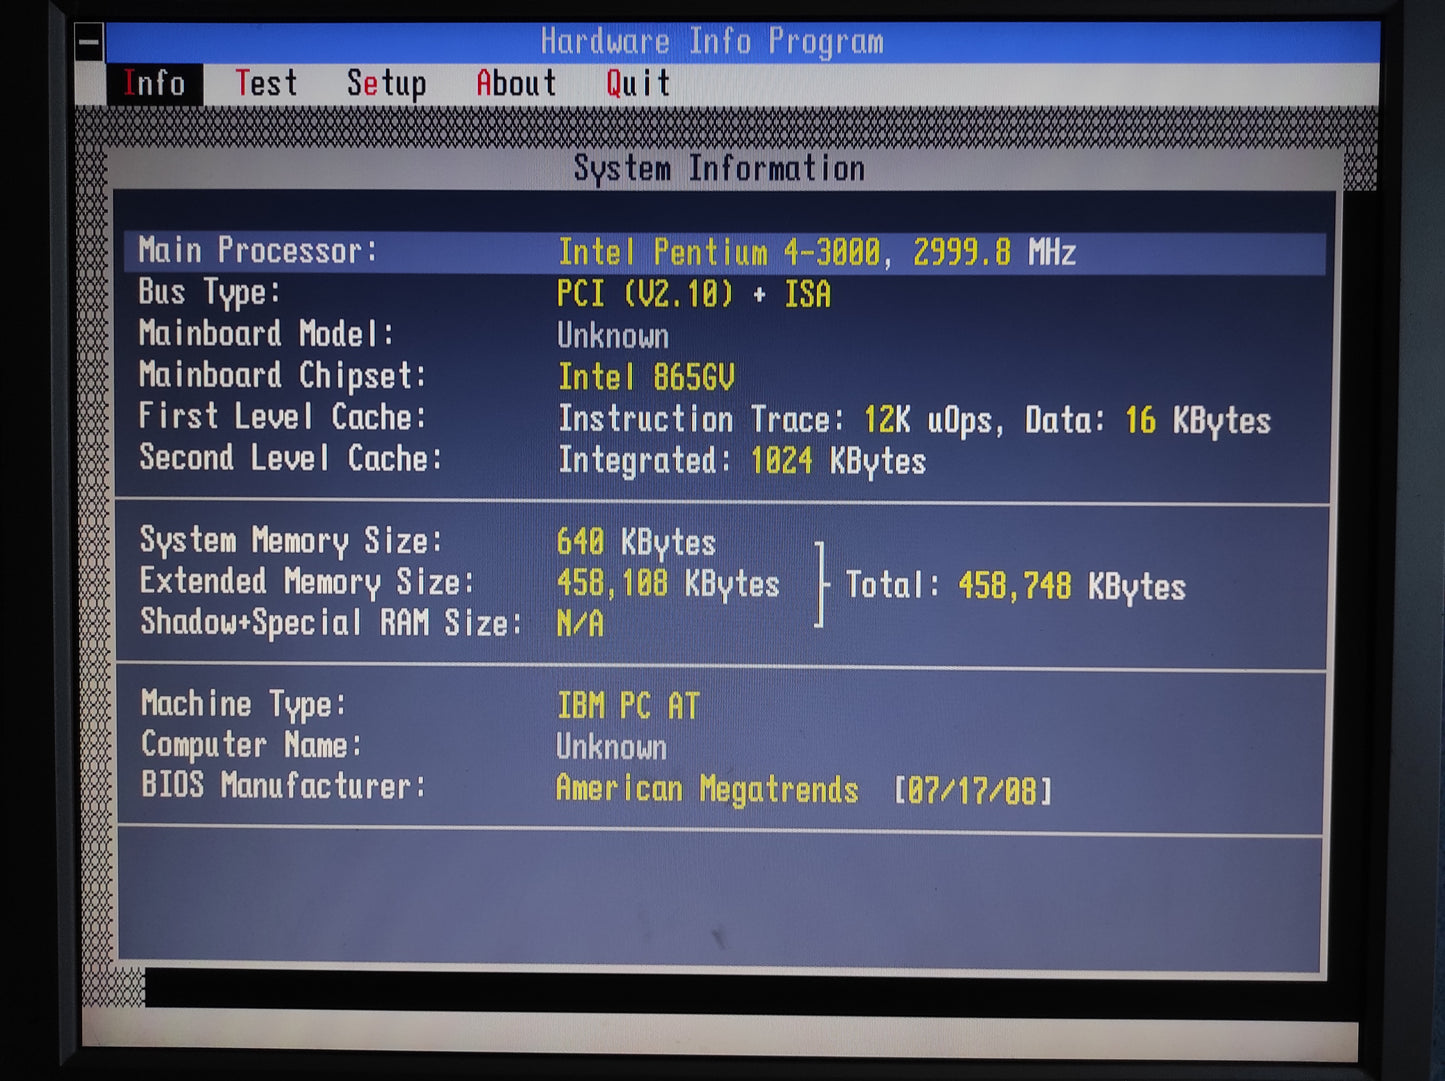Image resolution: width=1445 pixels, height=1081 pixels.
Task: Select the highlighted Main Processor row
Action: [x=724, y=252]
